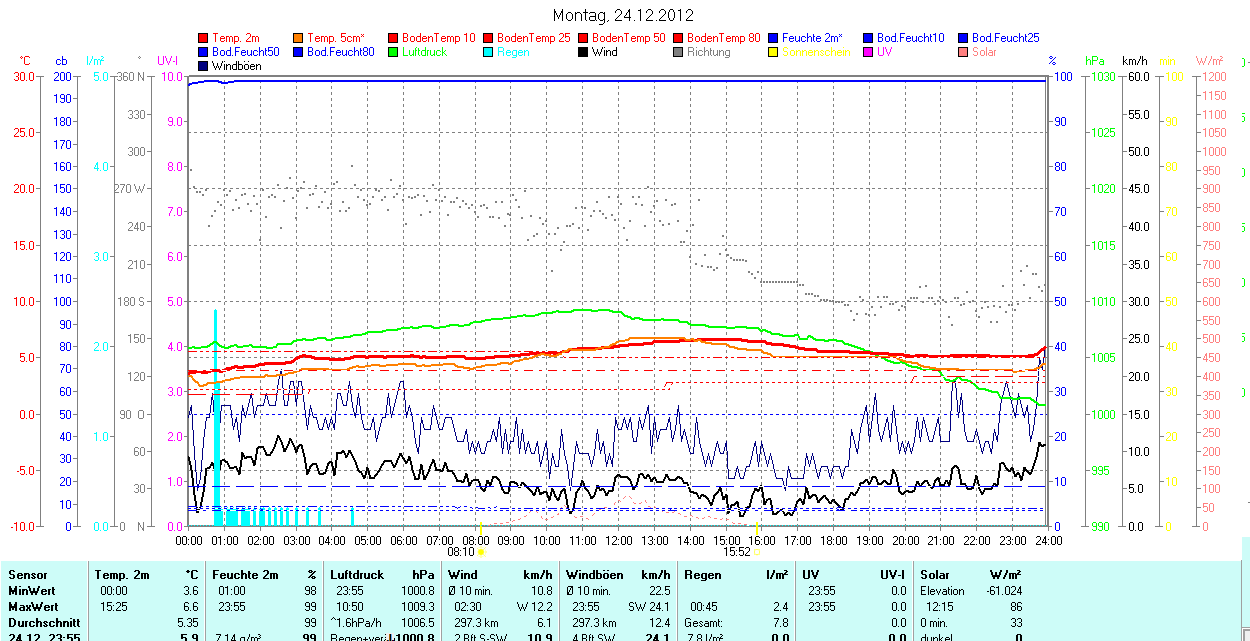Click the chart title Montag, 24.12.2012

pyautogui.click(x=622, y=16)
